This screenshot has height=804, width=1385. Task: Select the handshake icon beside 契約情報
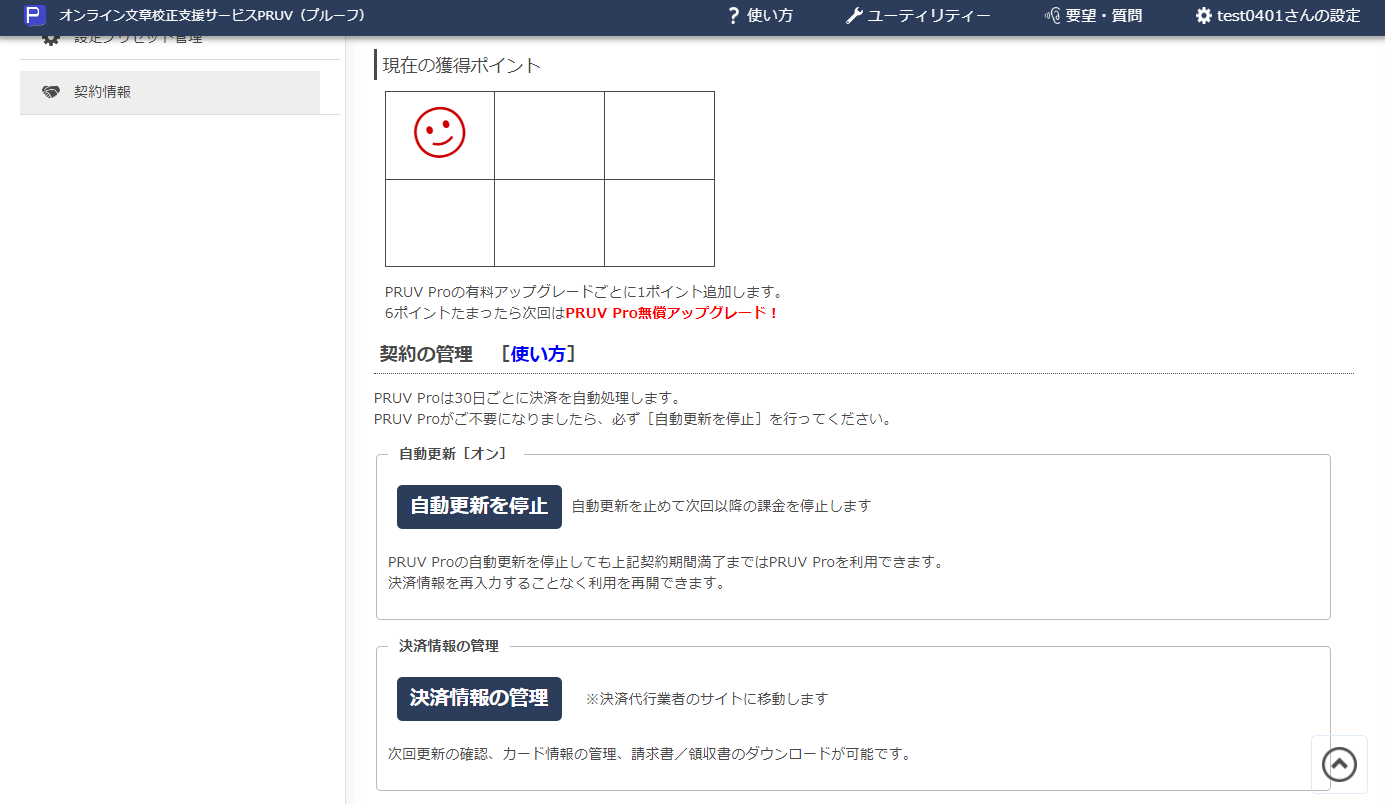pyautogui.click(x=52, y=92)
